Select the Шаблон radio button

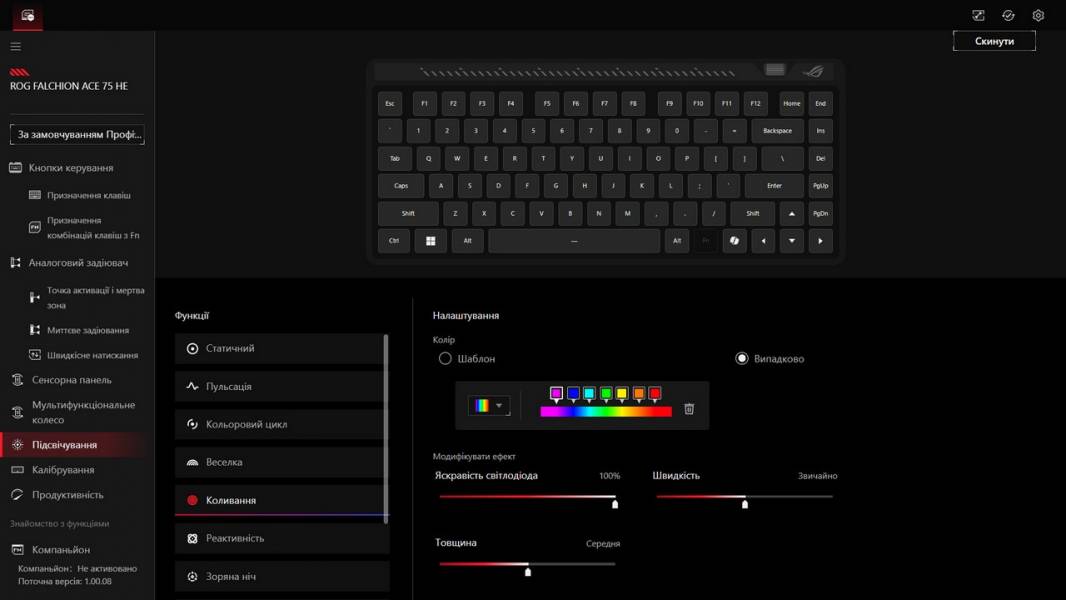(x=446, y=359)
